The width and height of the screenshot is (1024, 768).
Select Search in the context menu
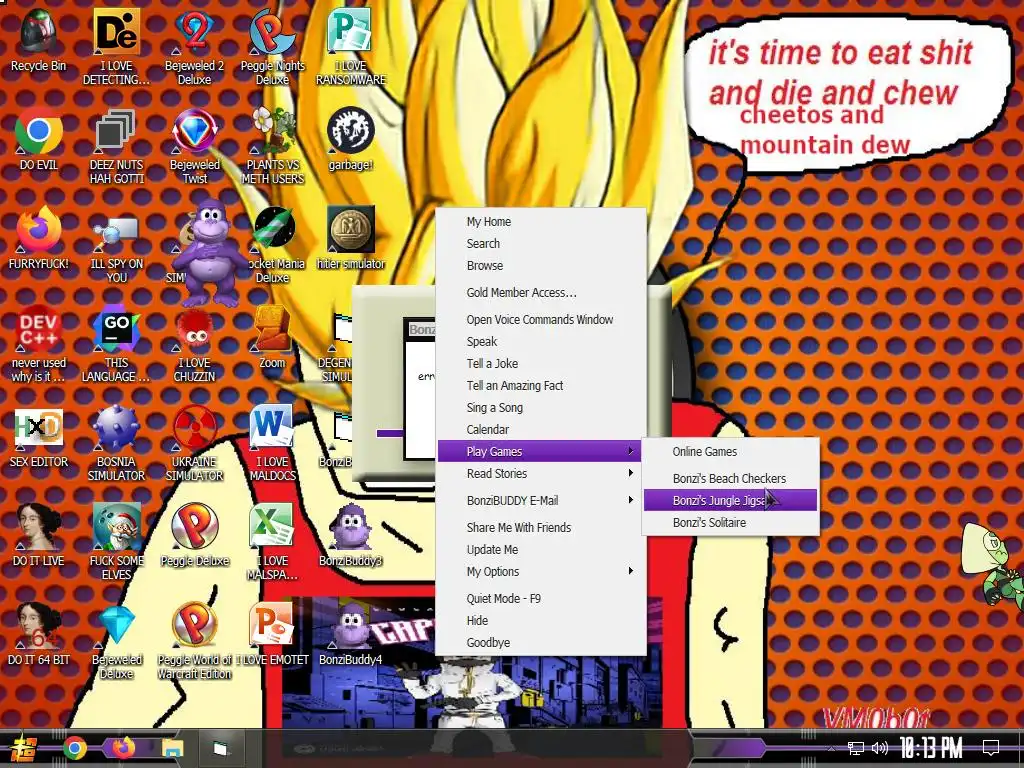(x=541, y=244)
